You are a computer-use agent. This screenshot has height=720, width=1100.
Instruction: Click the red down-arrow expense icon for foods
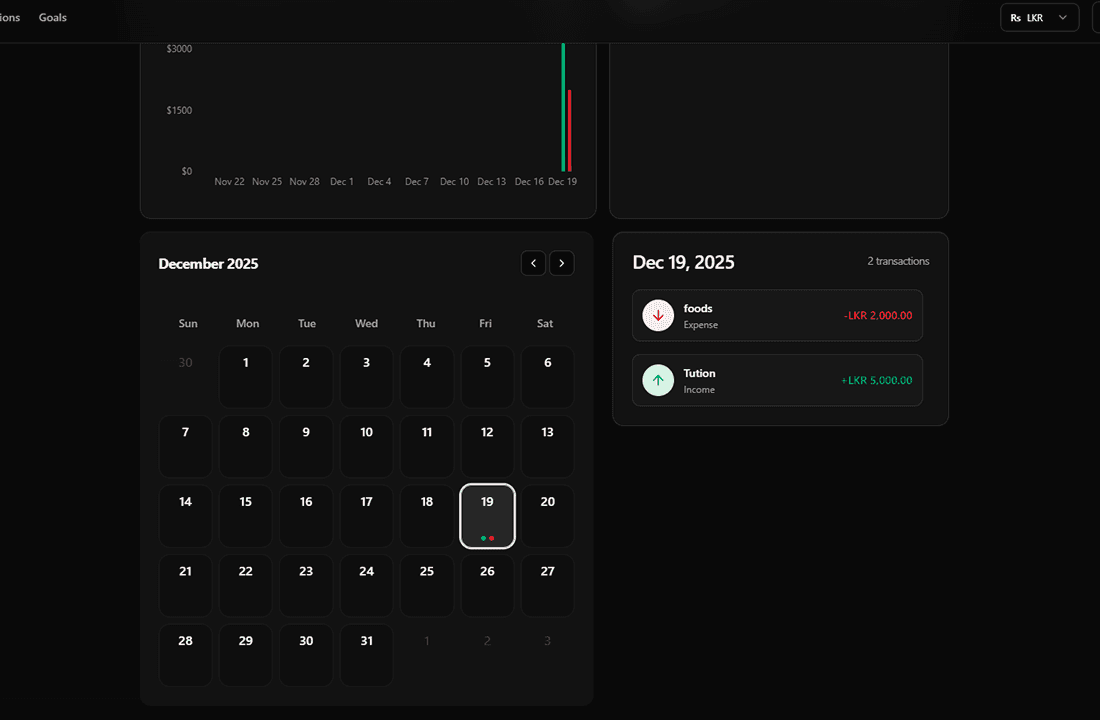coord(658,316)
